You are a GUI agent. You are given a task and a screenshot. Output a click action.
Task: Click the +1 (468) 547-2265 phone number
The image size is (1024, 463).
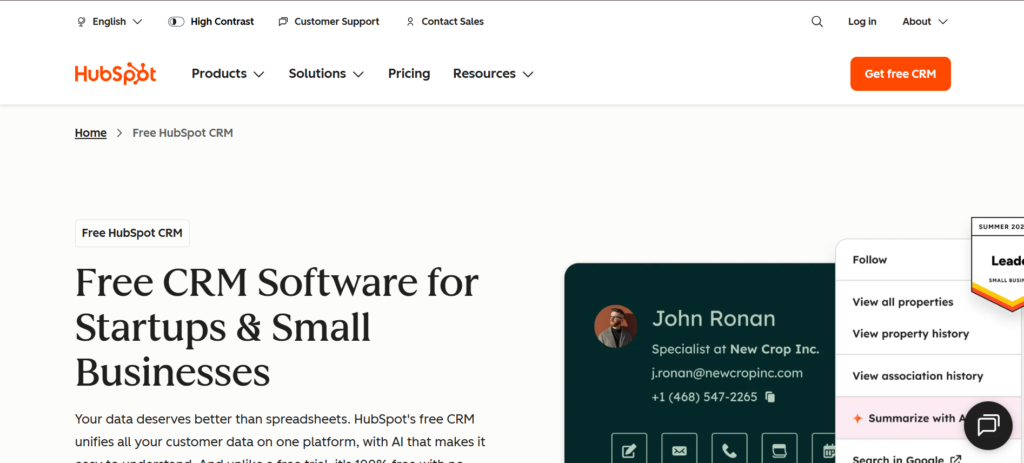click(x=704, y=397)
